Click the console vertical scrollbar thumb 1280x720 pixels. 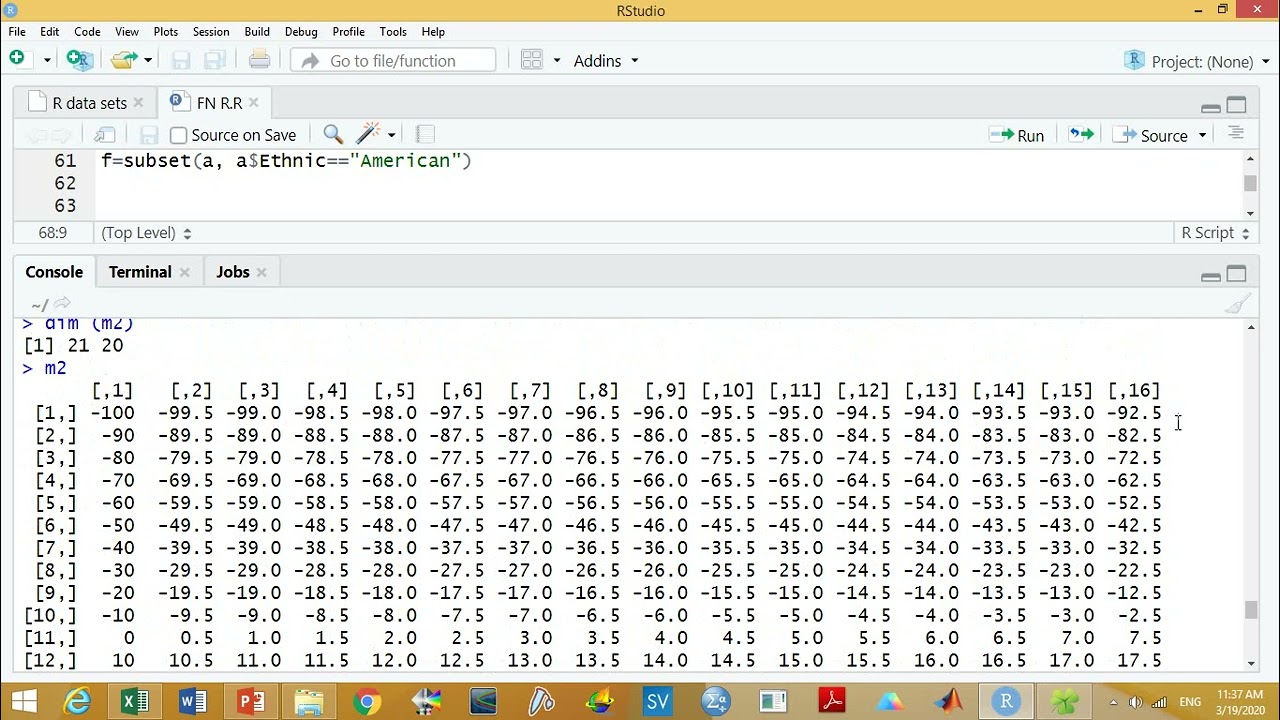tap(1251, 609)
